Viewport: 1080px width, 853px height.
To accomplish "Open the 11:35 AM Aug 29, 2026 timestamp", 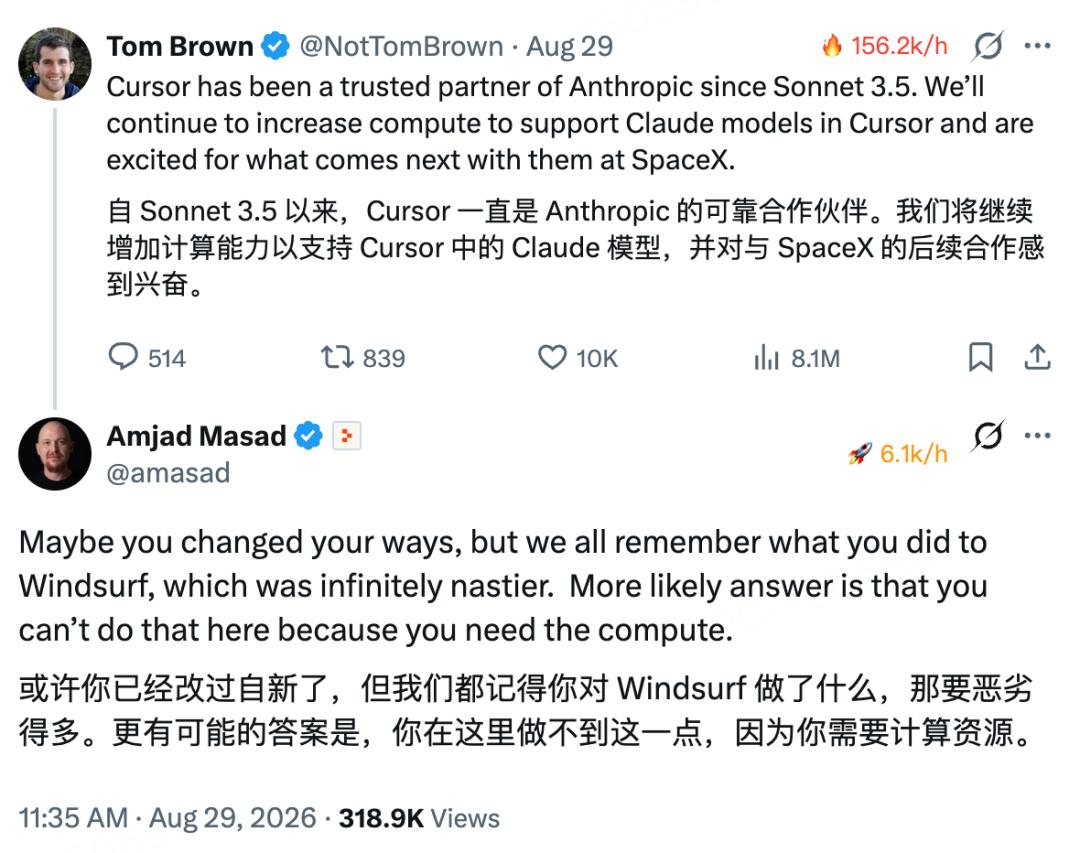I will (167, 818).
